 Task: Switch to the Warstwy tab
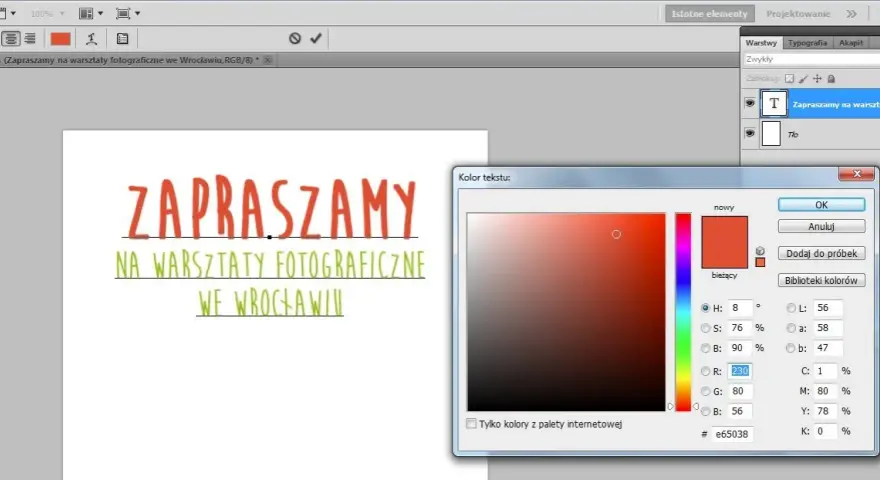pyautogui.click(x=761, y=43)
